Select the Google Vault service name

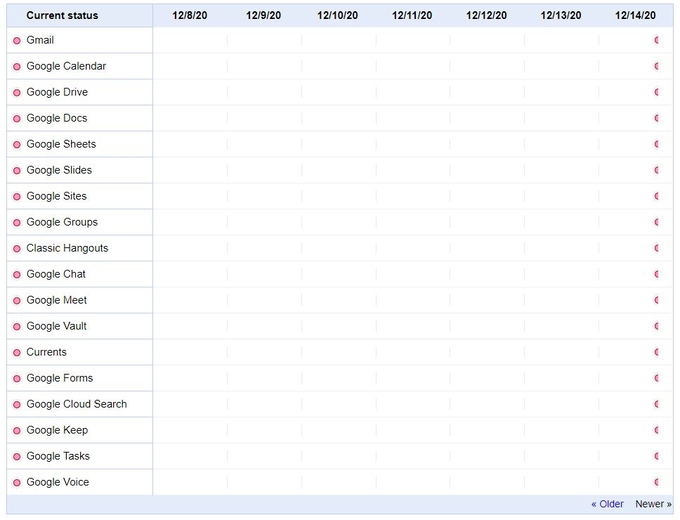tap(56, 326)
